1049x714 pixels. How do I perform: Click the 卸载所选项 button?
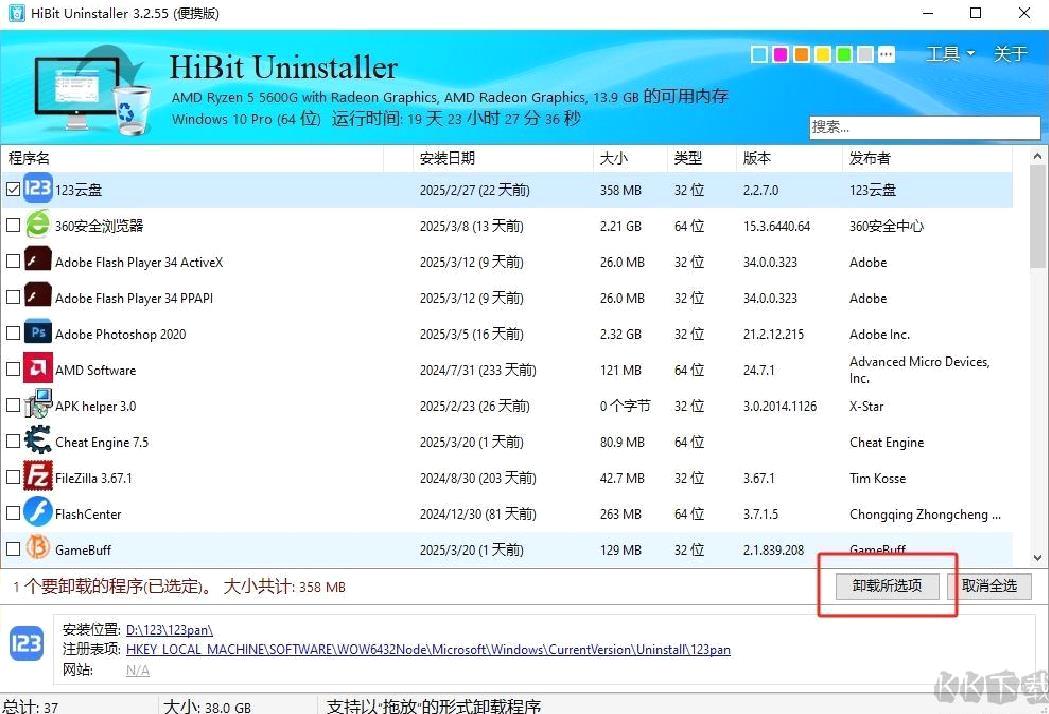888,586
